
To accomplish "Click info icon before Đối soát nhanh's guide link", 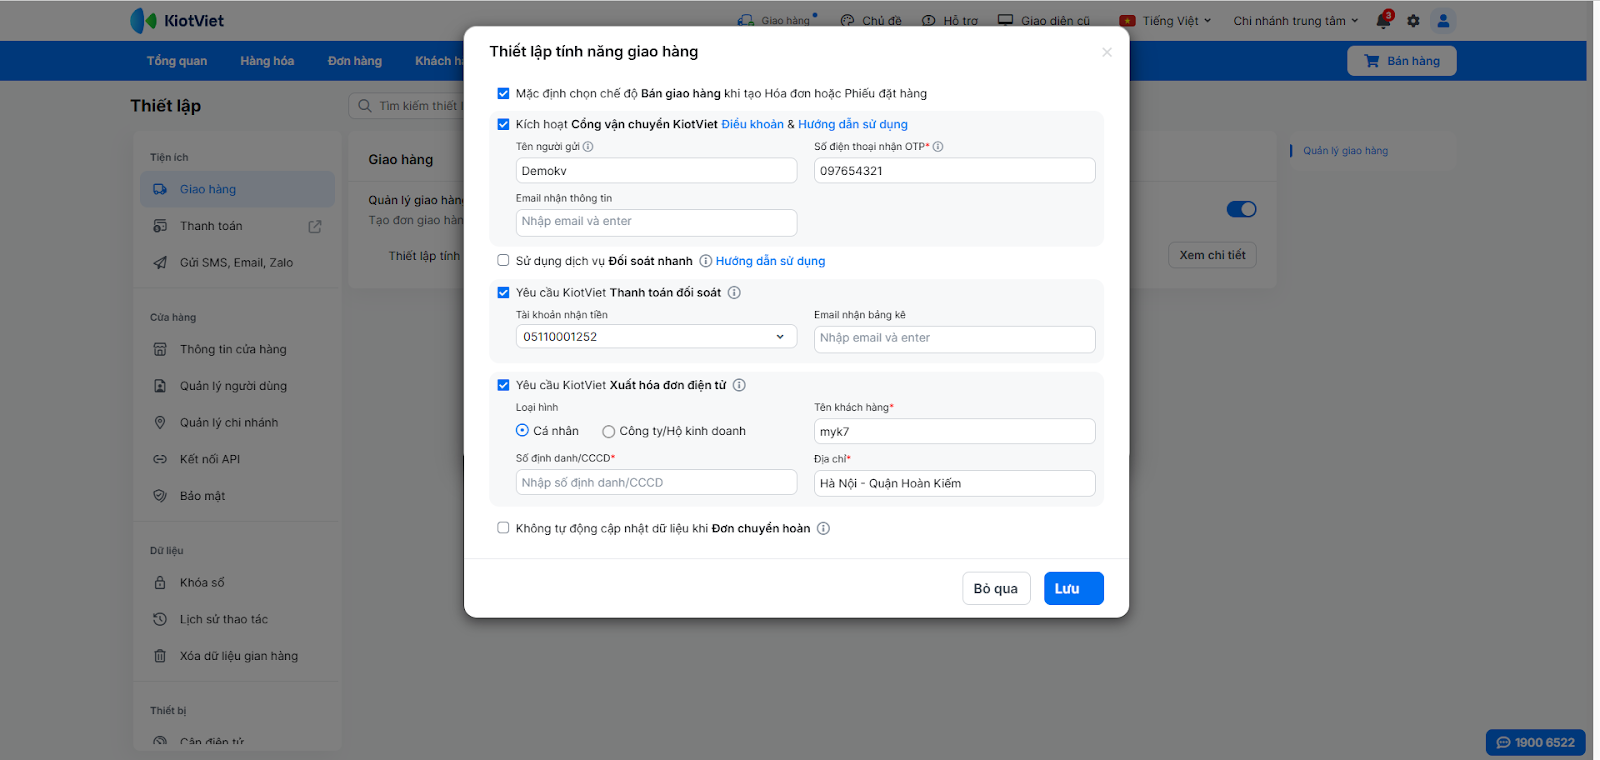I will pyautogui.click(x=706, y=261).
